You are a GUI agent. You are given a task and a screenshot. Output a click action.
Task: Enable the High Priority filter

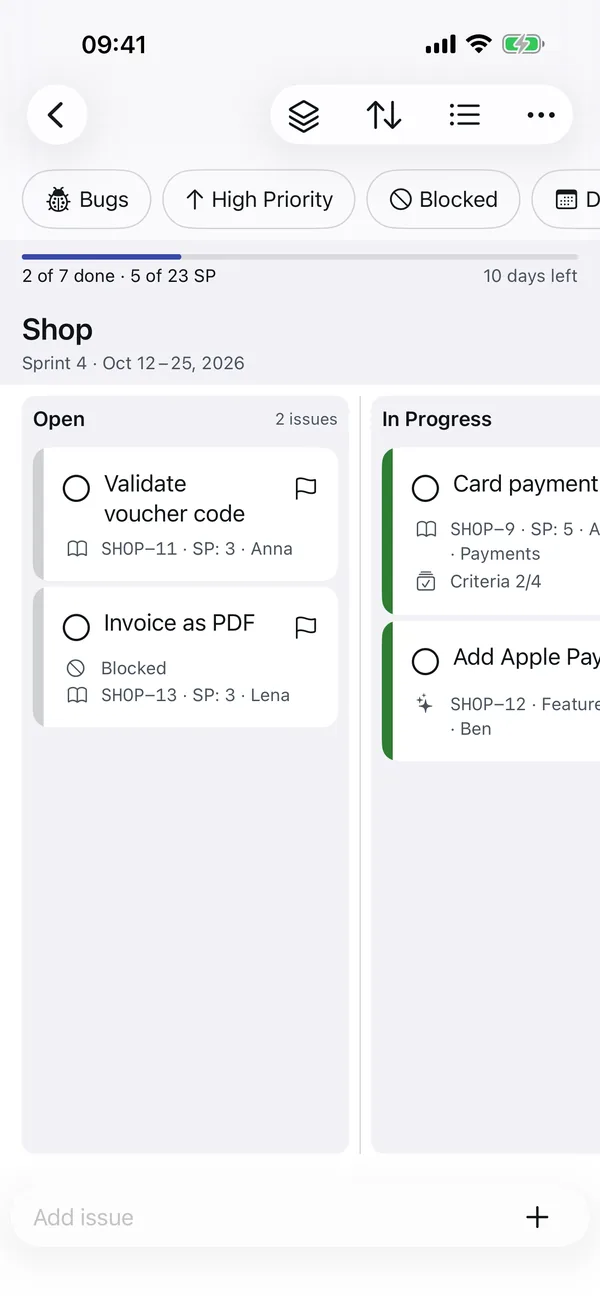(x=259, y=199)
